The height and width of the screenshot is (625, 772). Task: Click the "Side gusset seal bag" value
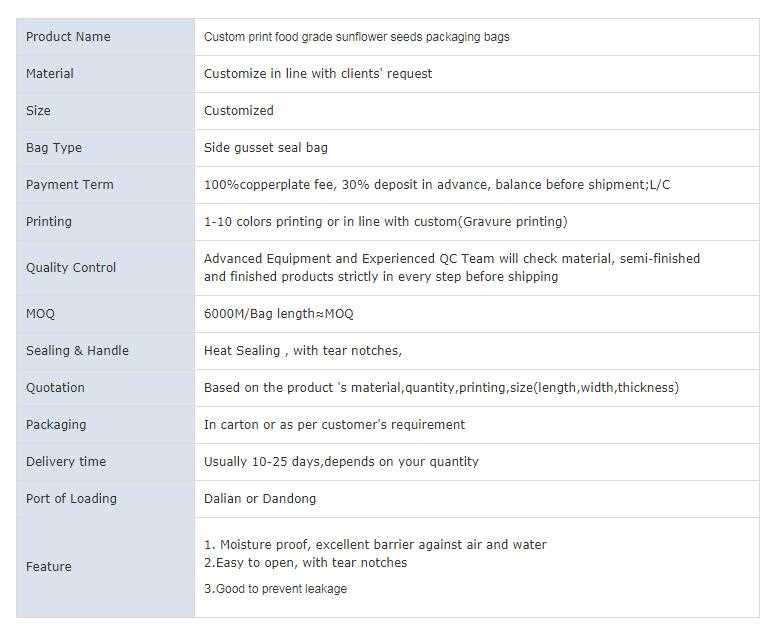pos(265,148)
